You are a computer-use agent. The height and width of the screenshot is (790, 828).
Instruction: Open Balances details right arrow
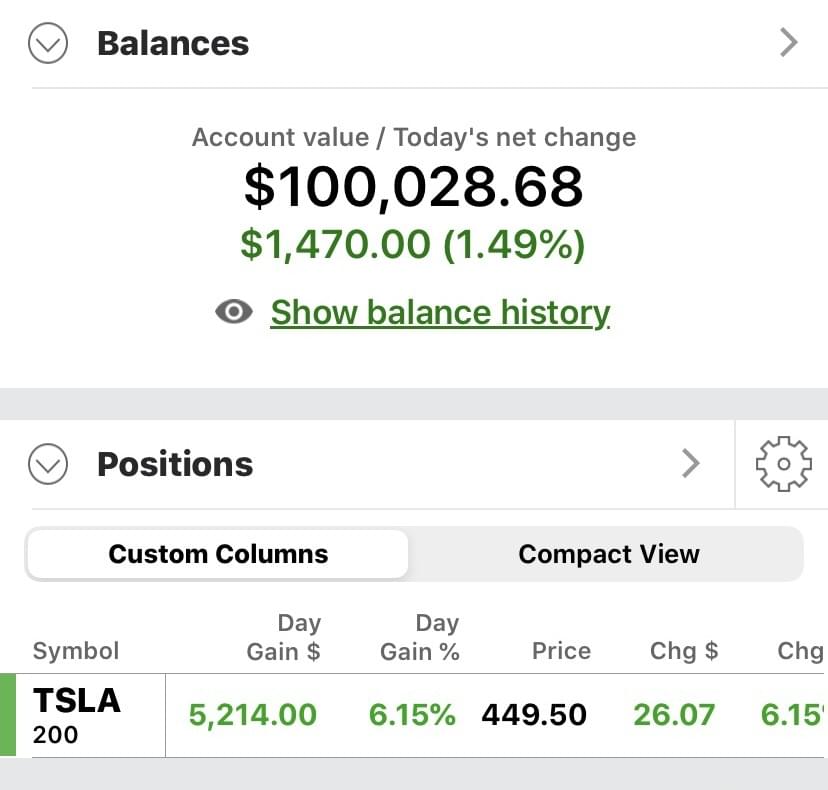click(x=789, y=43)
